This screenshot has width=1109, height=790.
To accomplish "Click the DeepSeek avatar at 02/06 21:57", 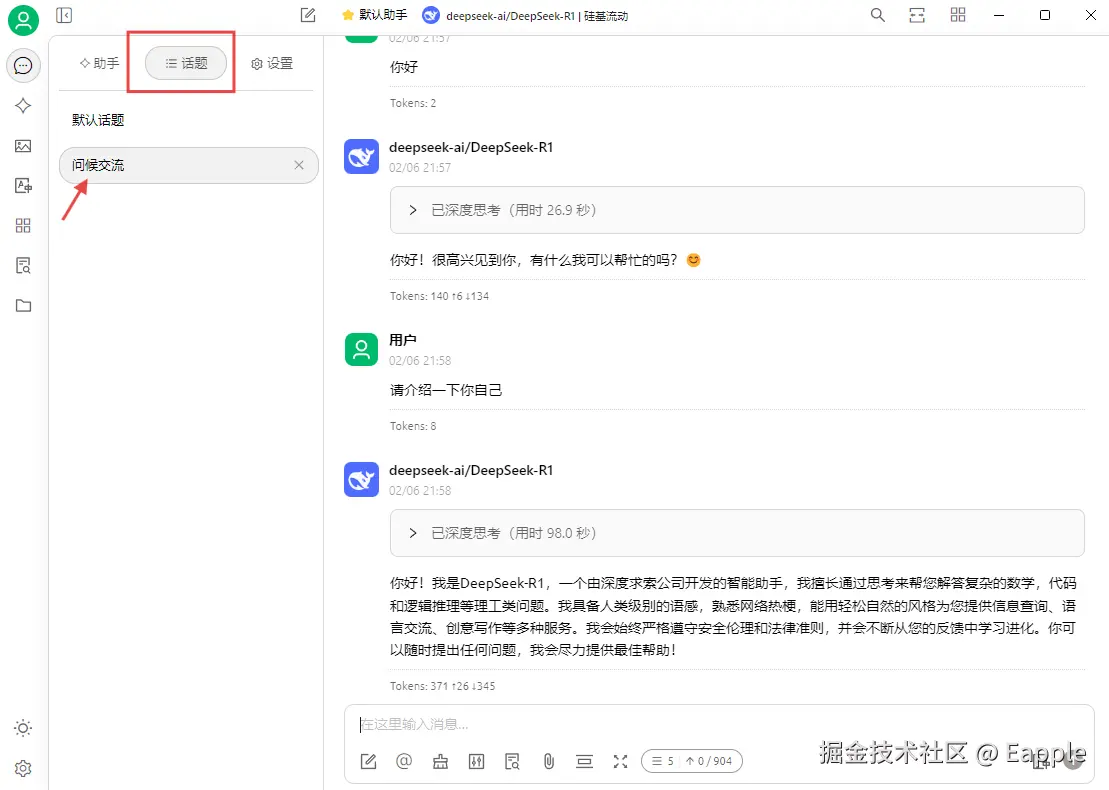I will (x=361, y=156).
